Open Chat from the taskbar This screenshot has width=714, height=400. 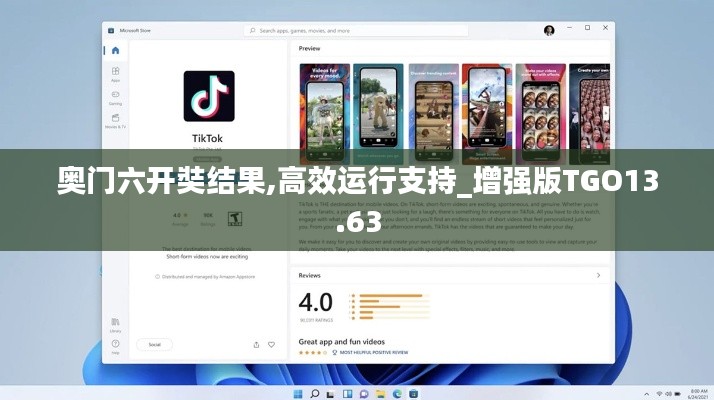click(x=364, y=394)
